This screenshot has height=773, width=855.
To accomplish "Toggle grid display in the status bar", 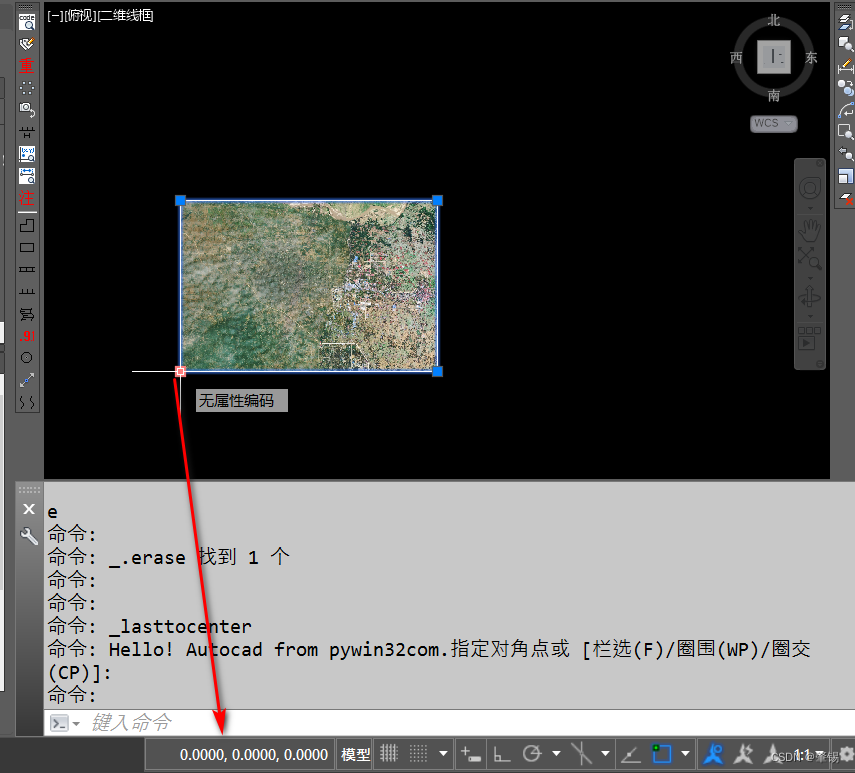I will point(390,754).
